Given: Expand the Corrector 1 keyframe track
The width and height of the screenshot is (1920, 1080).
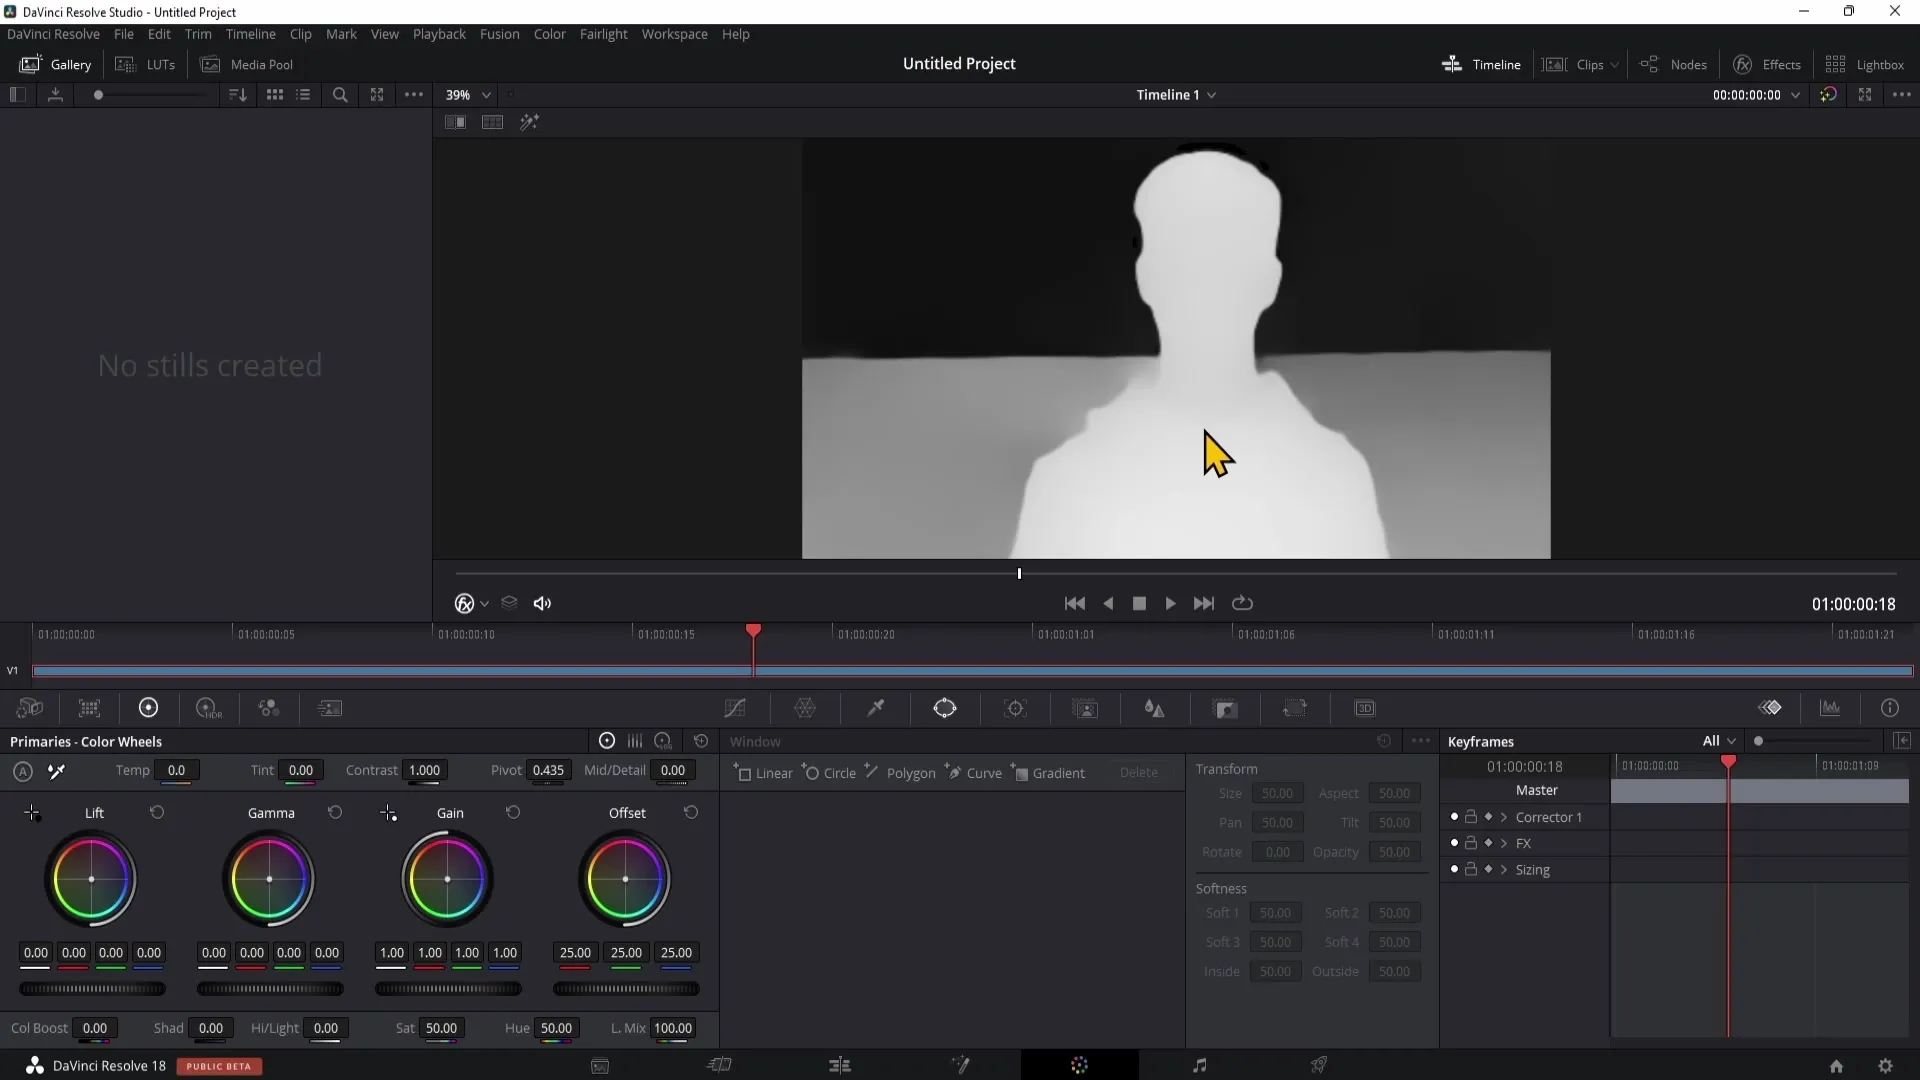Looking at the screenshot, I should click(1504, 818).
